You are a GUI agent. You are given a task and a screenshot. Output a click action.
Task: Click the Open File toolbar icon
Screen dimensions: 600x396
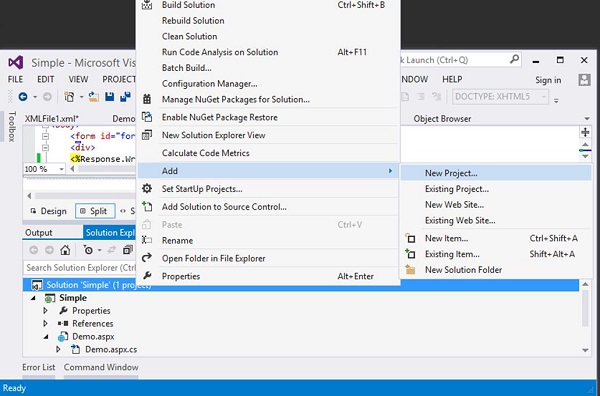(x=94, y=97)
